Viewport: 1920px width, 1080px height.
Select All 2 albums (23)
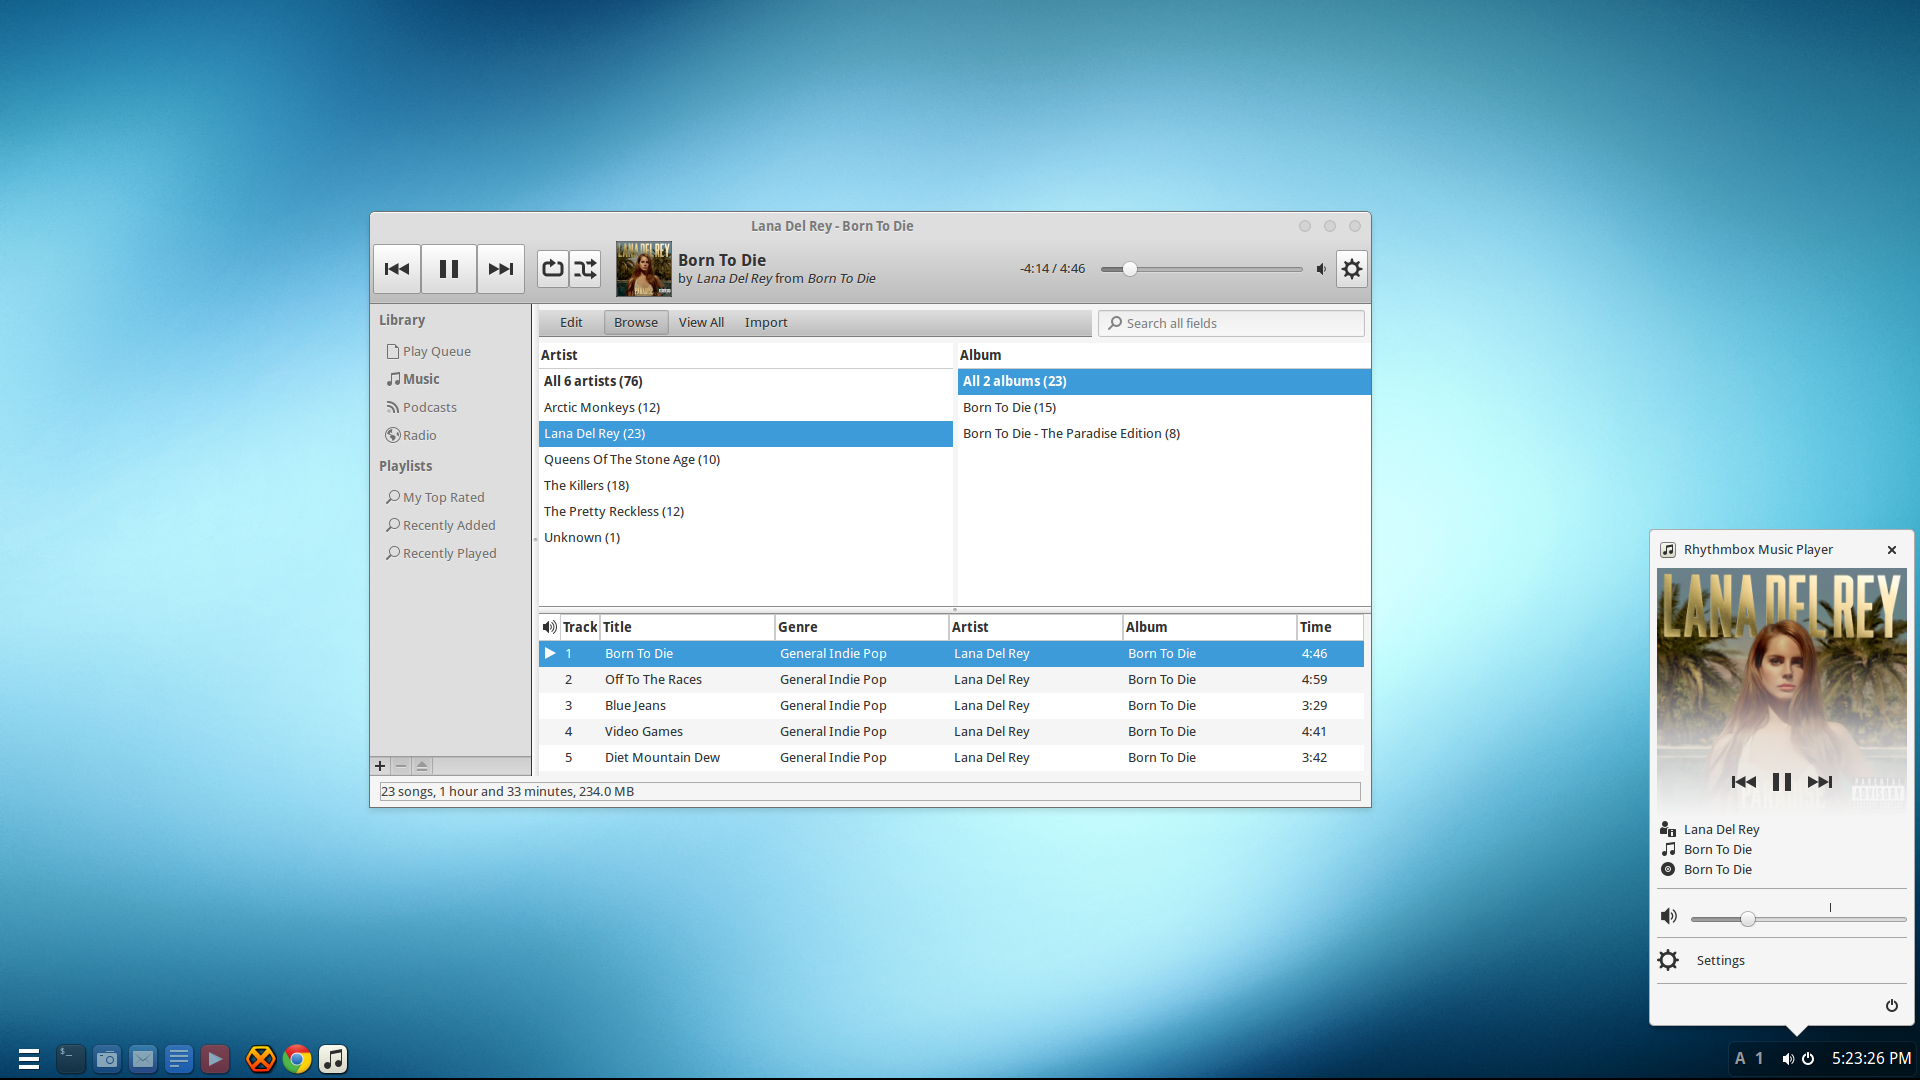[x=1164, y=381]
